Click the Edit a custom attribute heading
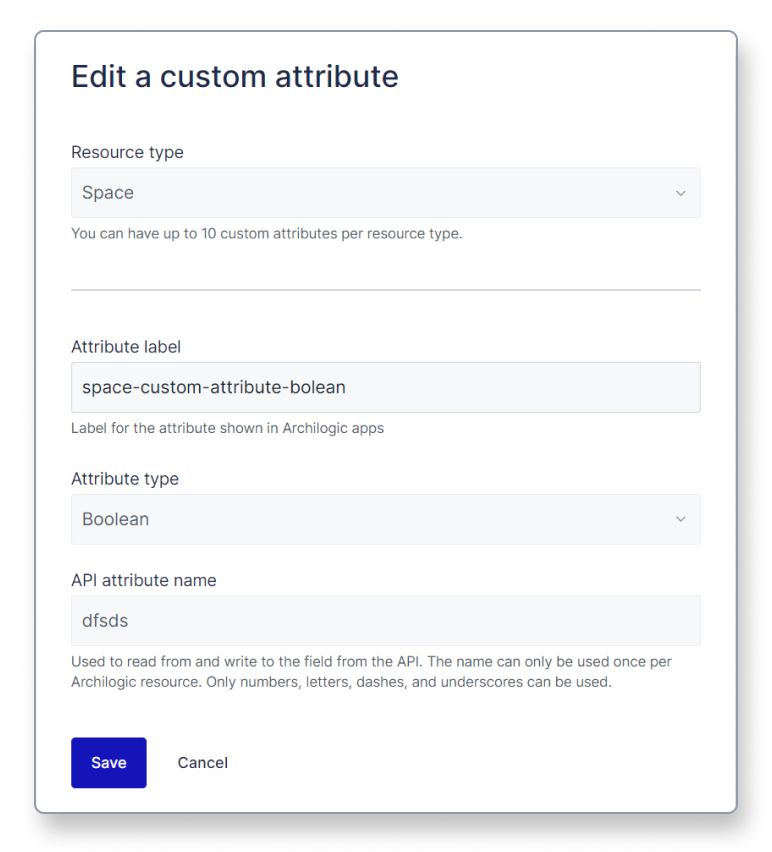The height and width of the screenshot is (852, 772). pyautogui.click(x=234, y=75)
